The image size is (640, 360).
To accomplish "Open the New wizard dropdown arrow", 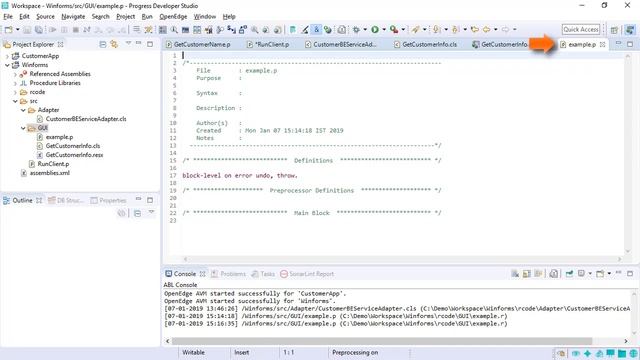I will [18, 29].
